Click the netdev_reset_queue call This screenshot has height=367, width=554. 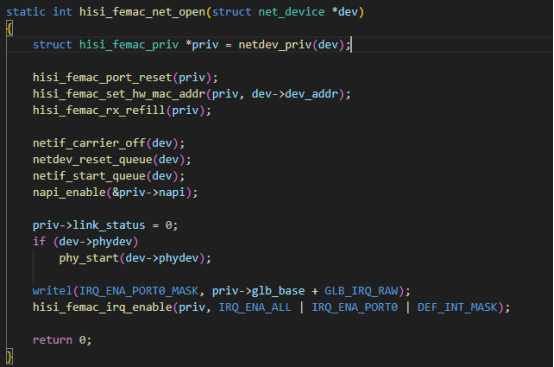click(x=93, y=160)
